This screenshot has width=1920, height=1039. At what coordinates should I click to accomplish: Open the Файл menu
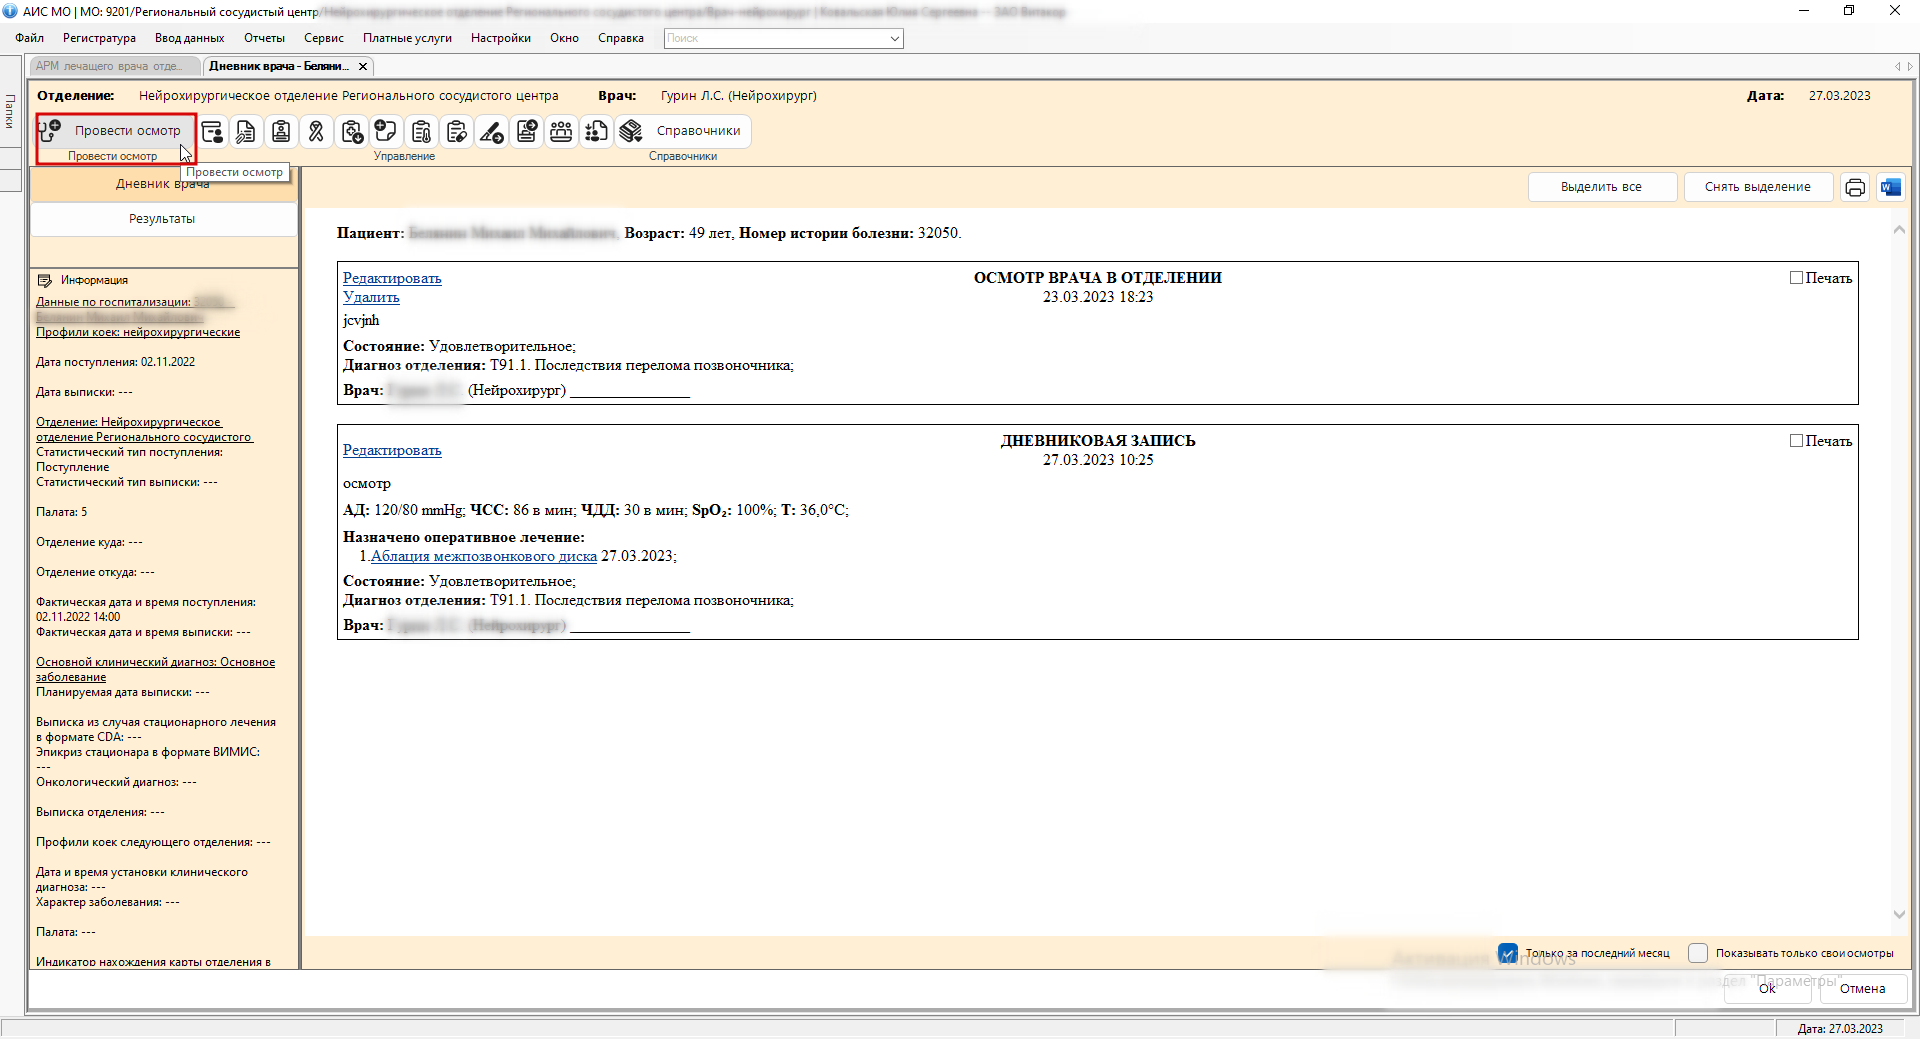pos(30,38)
